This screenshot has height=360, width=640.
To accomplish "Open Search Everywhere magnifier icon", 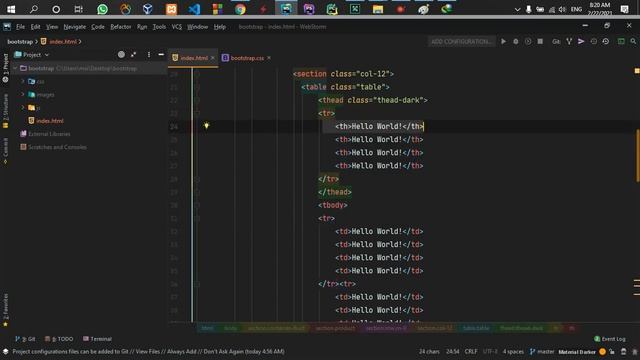I will tap(633, 41).
